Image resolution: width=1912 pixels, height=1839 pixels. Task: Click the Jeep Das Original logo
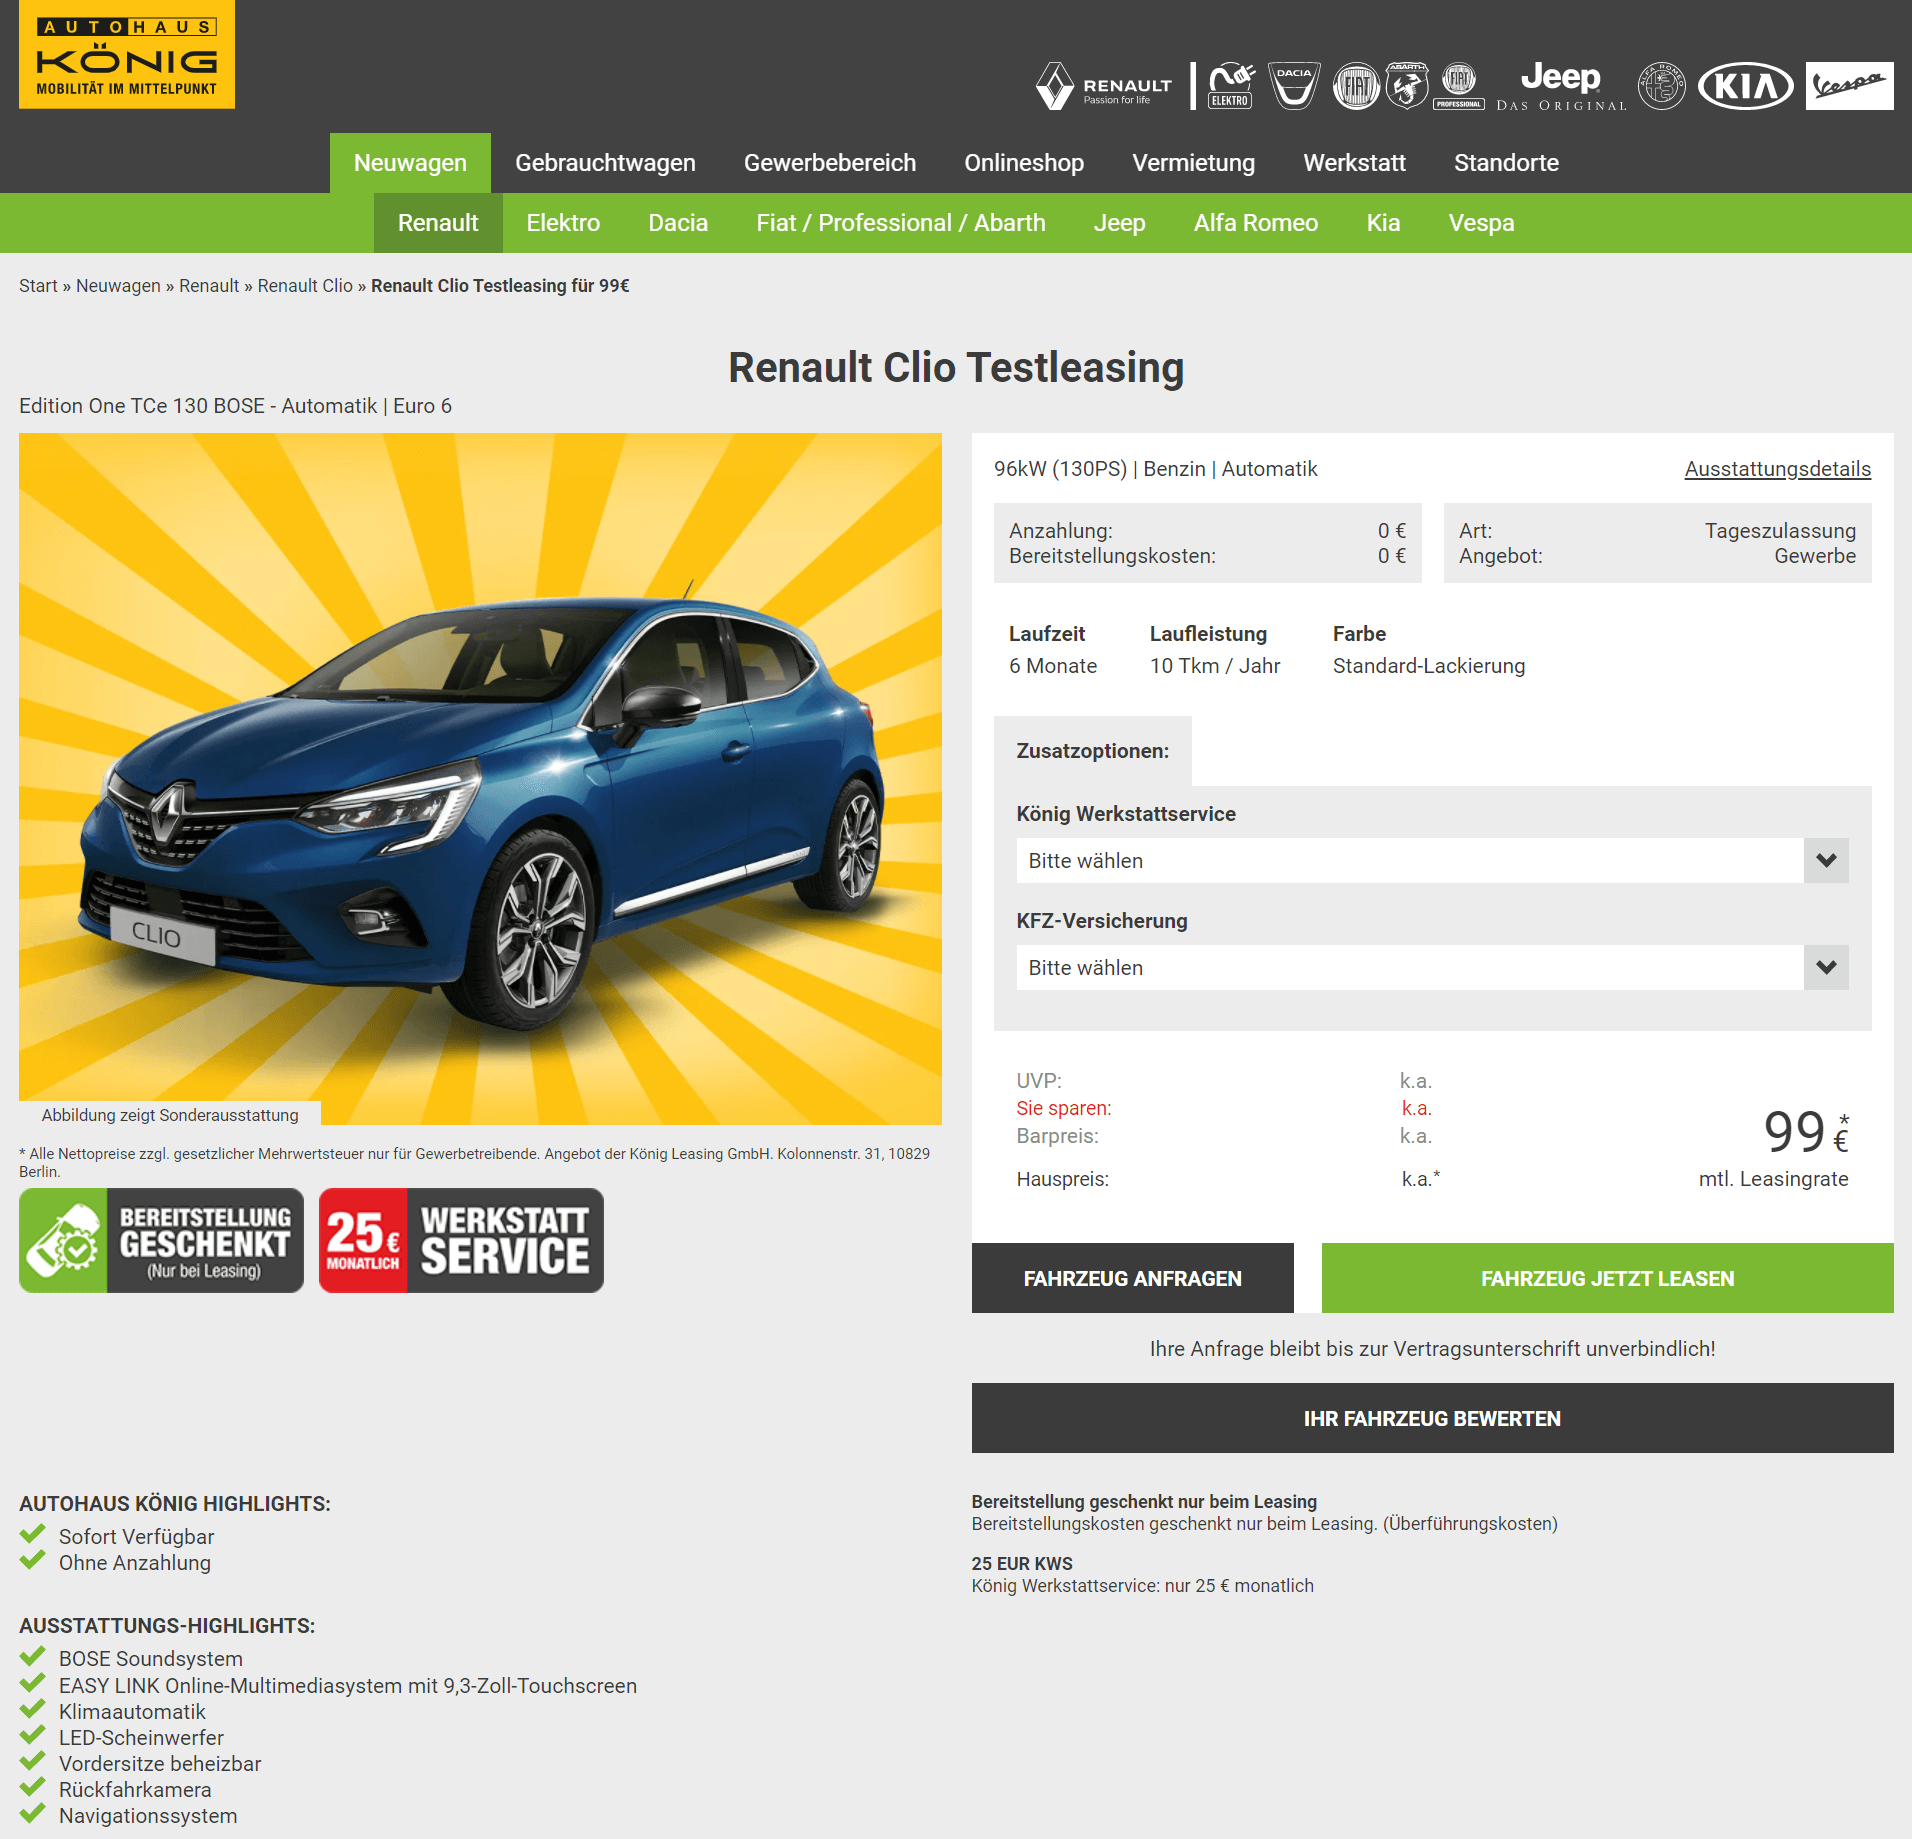(1561, 86)
